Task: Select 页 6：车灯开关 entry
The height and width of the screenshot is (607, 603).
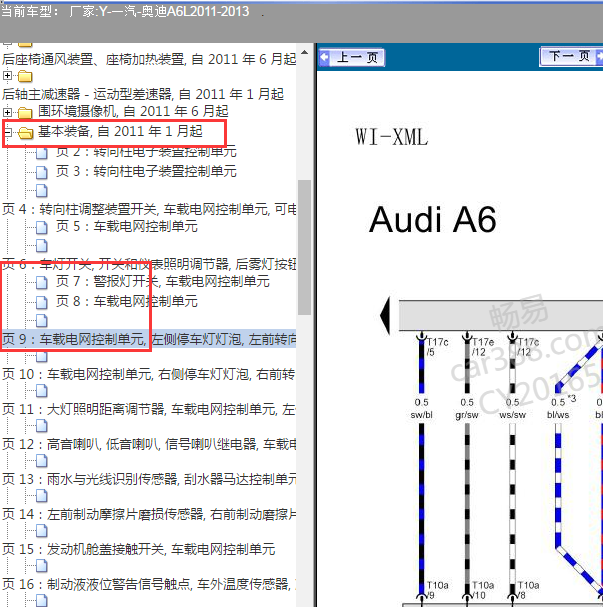Action: (x=149, y=264)
